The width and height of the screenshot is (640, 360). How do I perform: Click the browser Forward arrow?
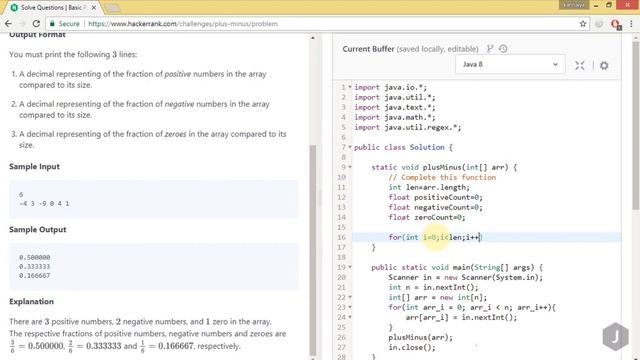coord(22,24)
